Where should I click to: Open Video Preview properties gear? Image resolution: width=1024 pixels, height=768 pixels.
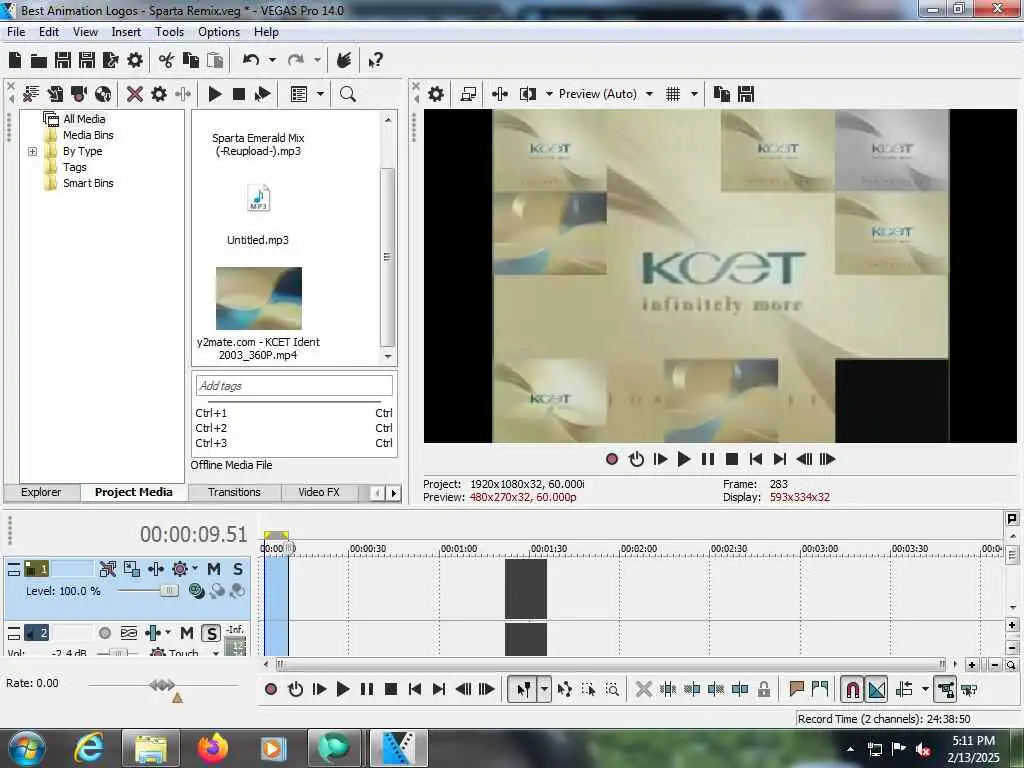coord(436,94)
